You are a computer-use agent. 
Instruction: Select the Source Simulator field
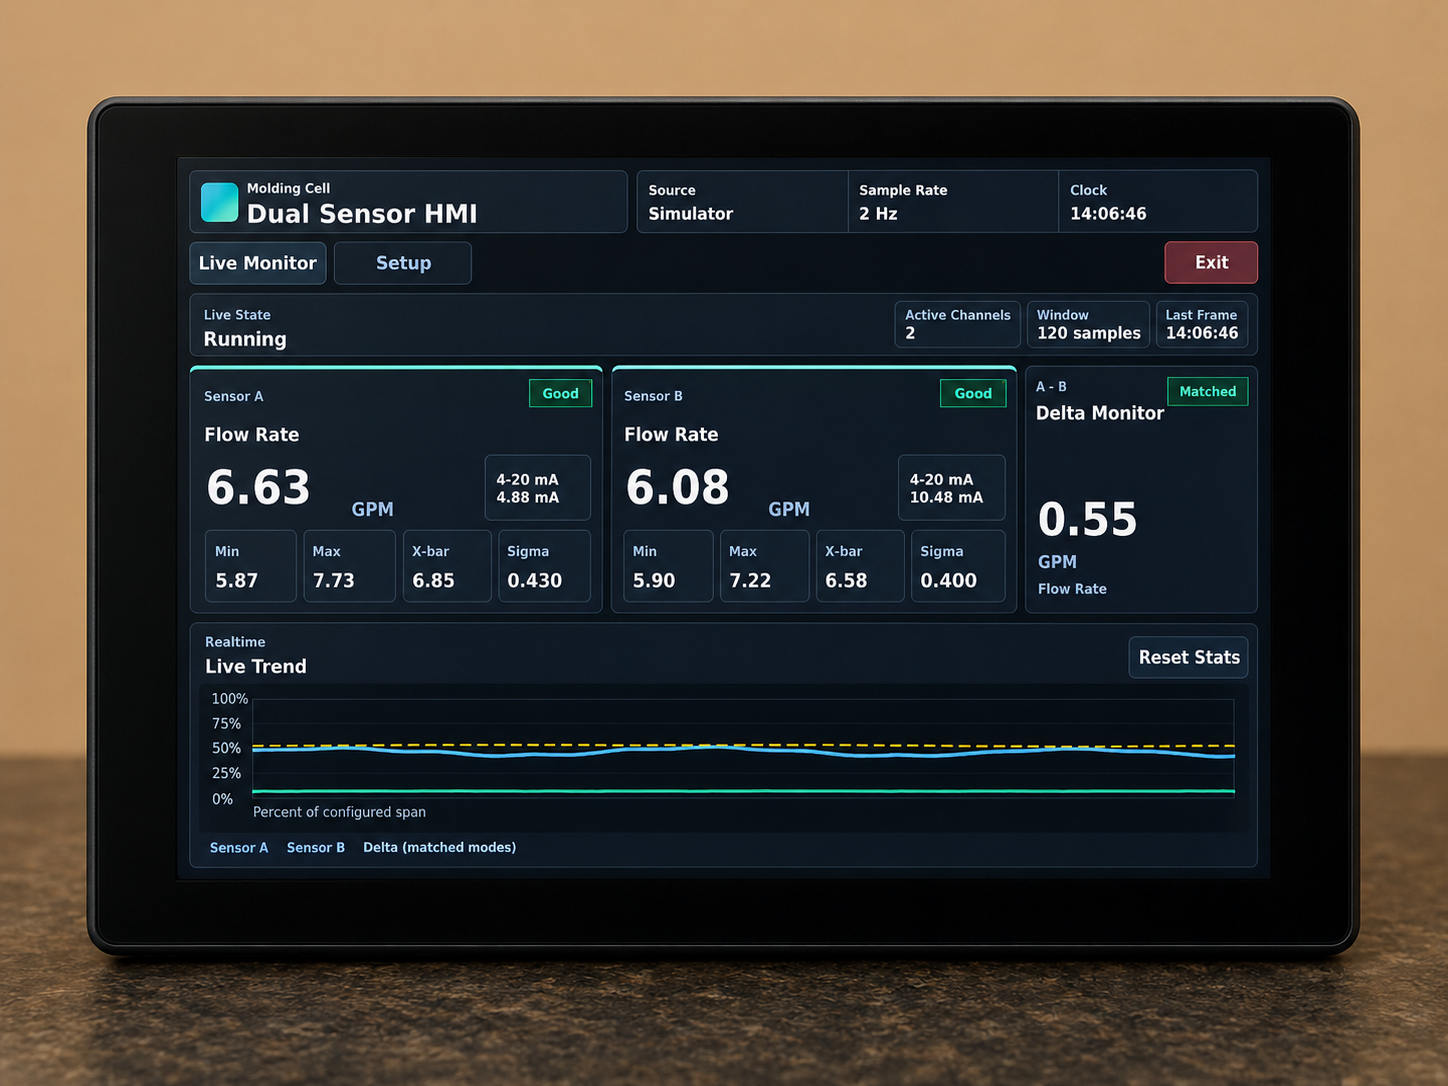tap(742, 202)
